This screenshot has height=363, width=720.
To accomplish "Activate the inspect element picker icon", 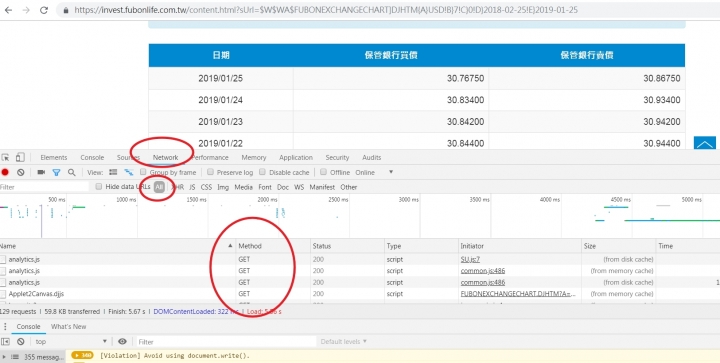I will click(x=6, y=157).
